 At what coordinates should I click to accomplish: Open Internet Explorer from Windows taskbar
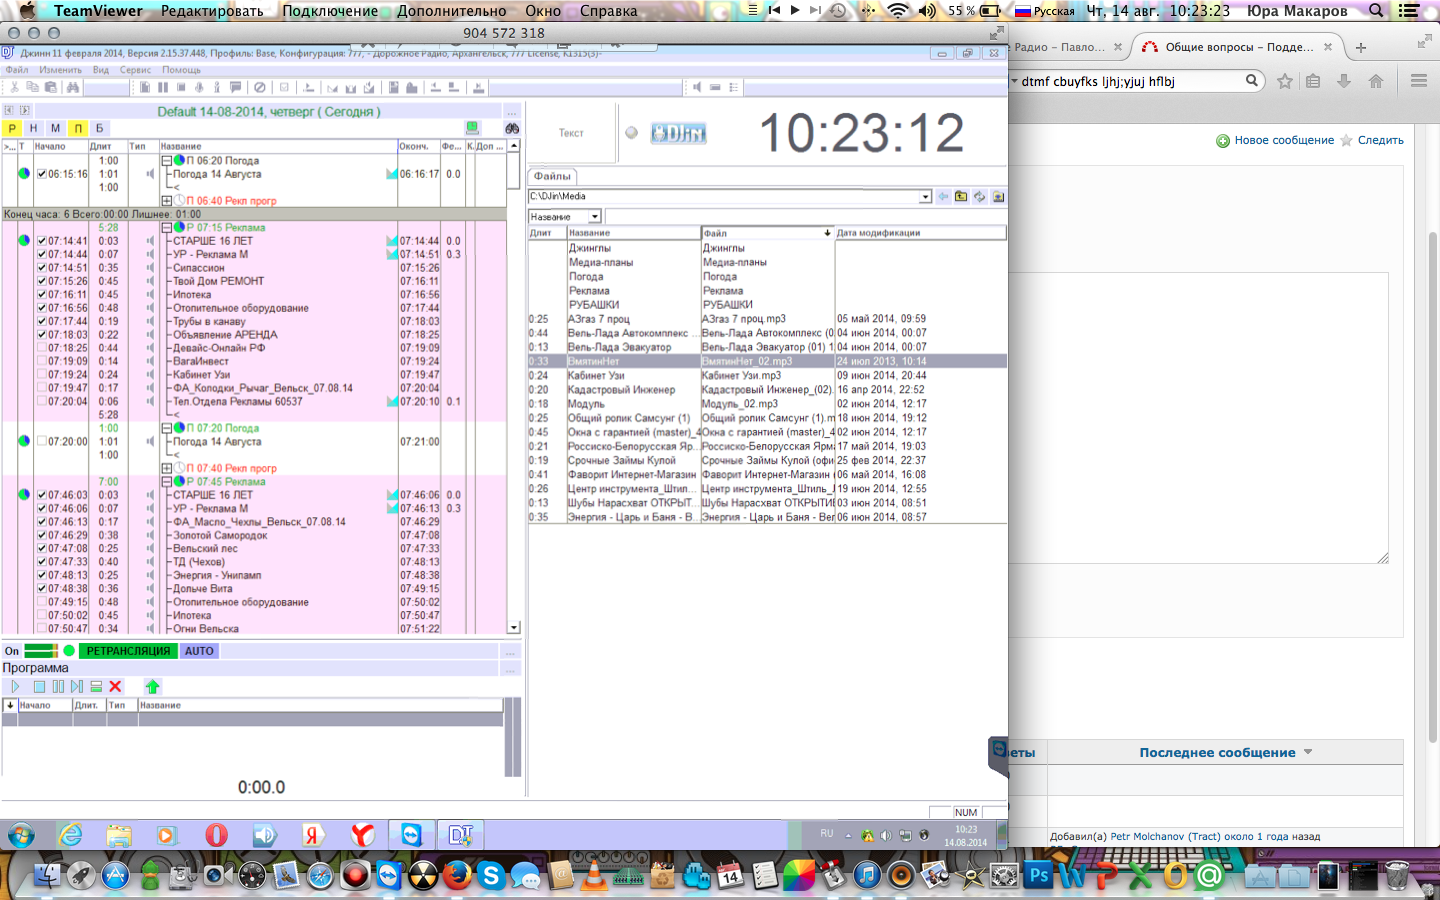click(70, 835)
